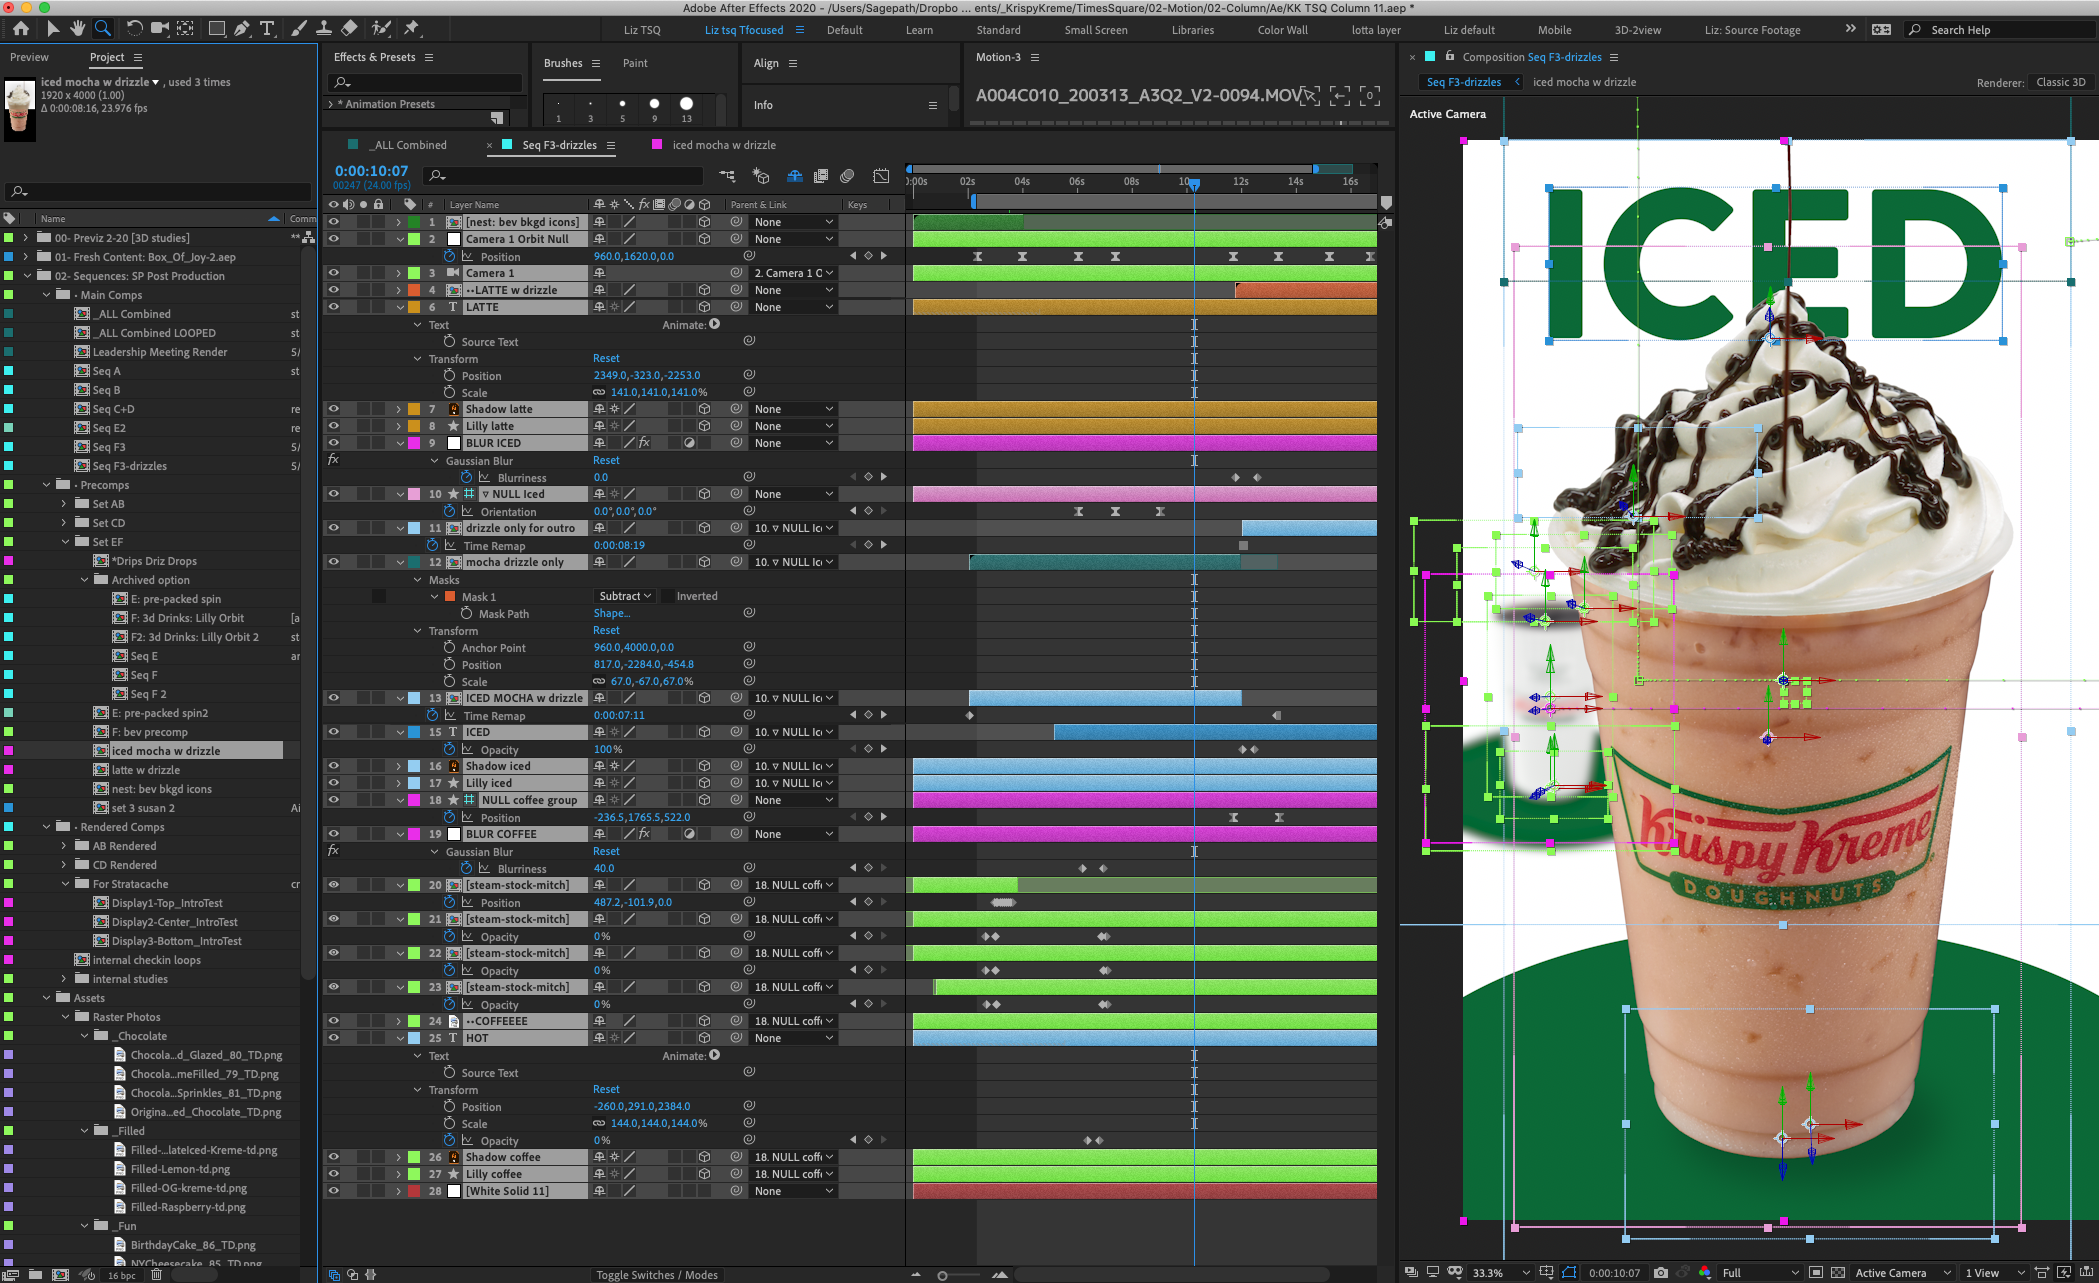Toggle visibility of BLUR COFFEE layer

[333, 834]
